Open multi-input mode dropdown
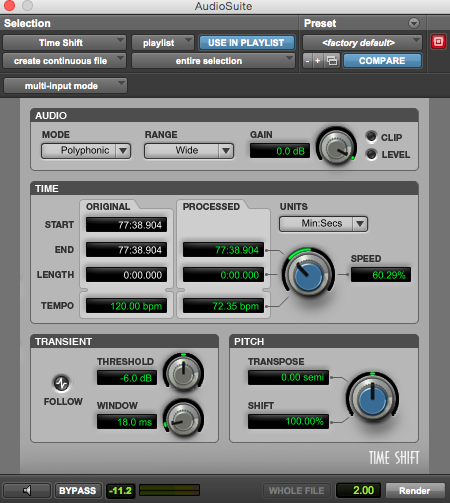450x503 pixels. click(65, 86)
